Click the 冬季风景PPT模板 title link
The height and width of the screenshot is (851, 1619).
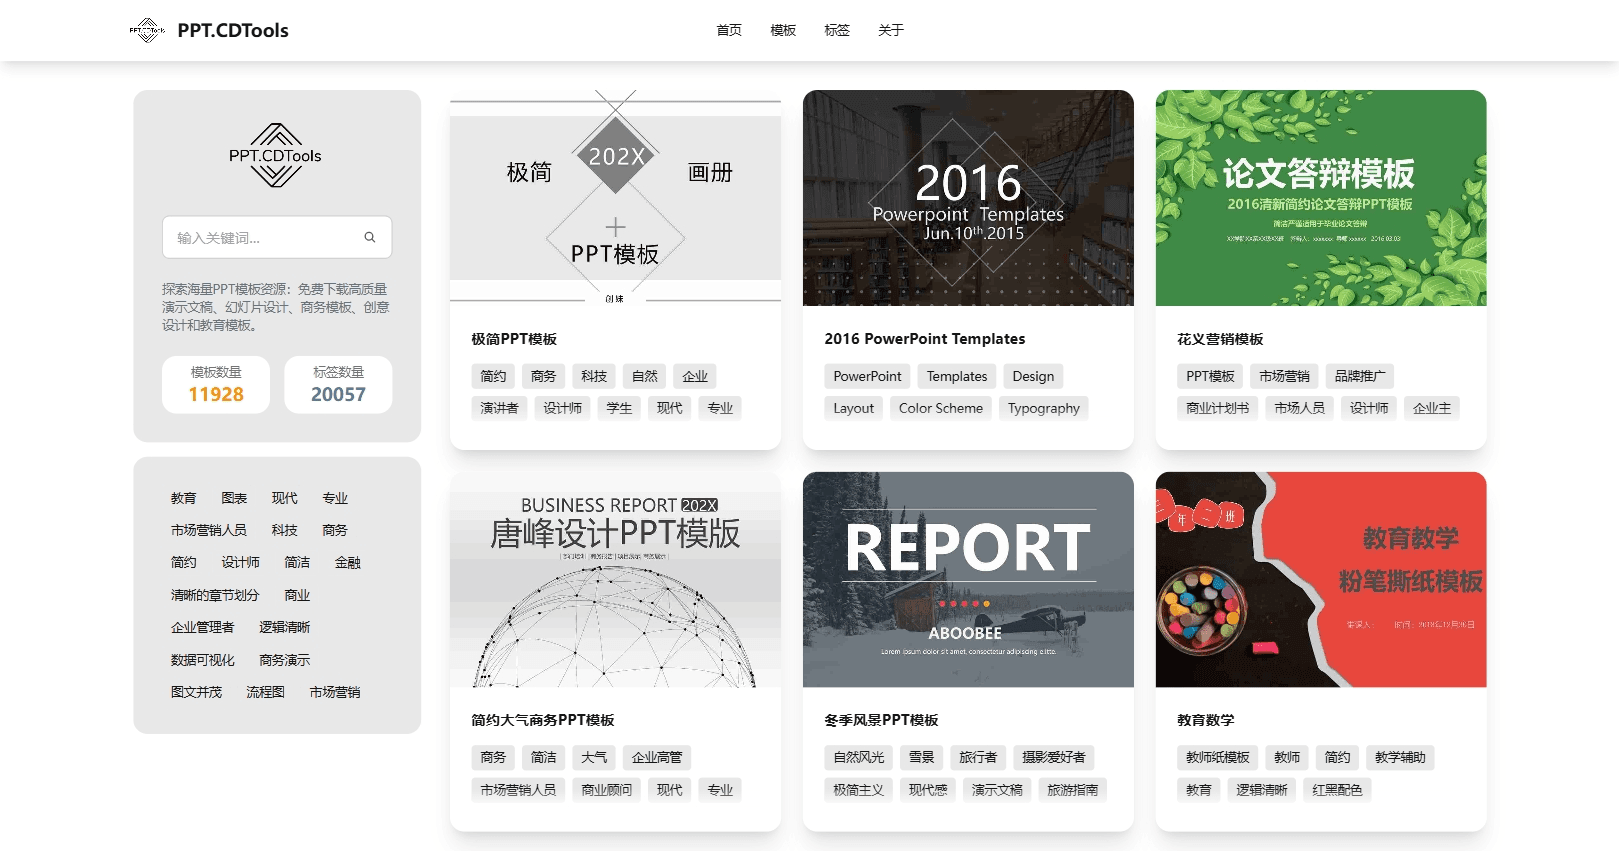pos(881,720)
